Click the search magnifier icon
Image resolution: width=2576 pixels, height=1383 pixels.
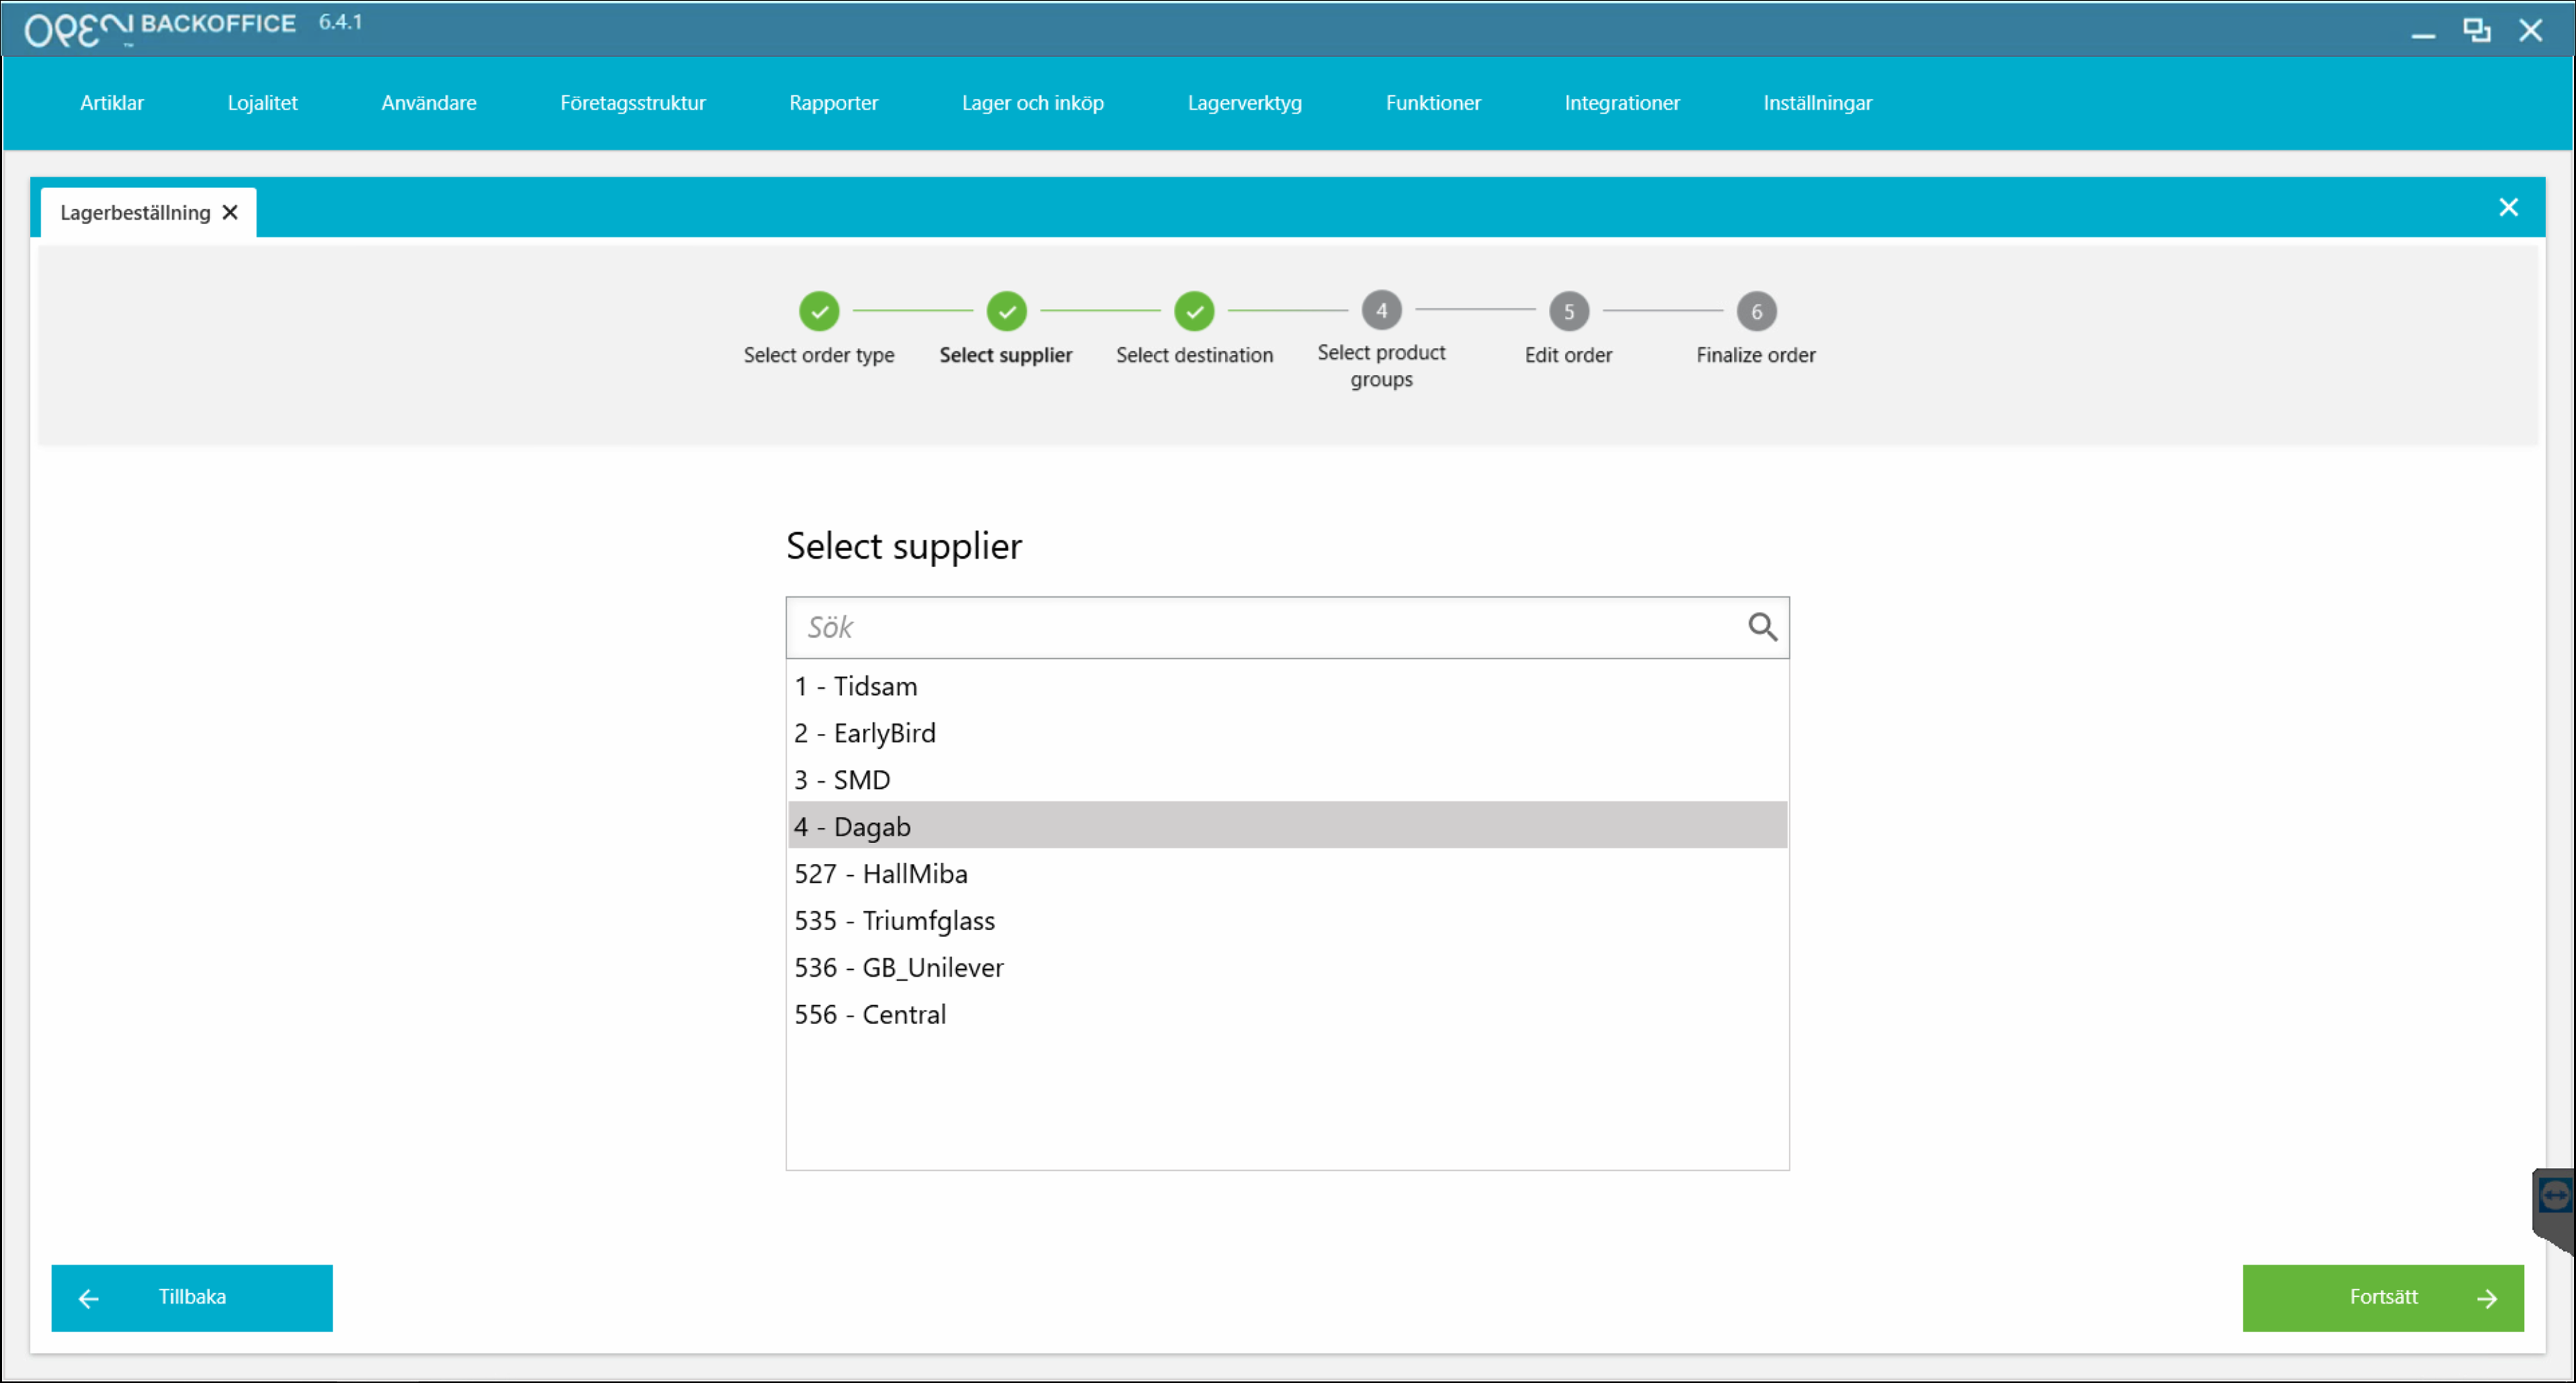click(1762, 627)
